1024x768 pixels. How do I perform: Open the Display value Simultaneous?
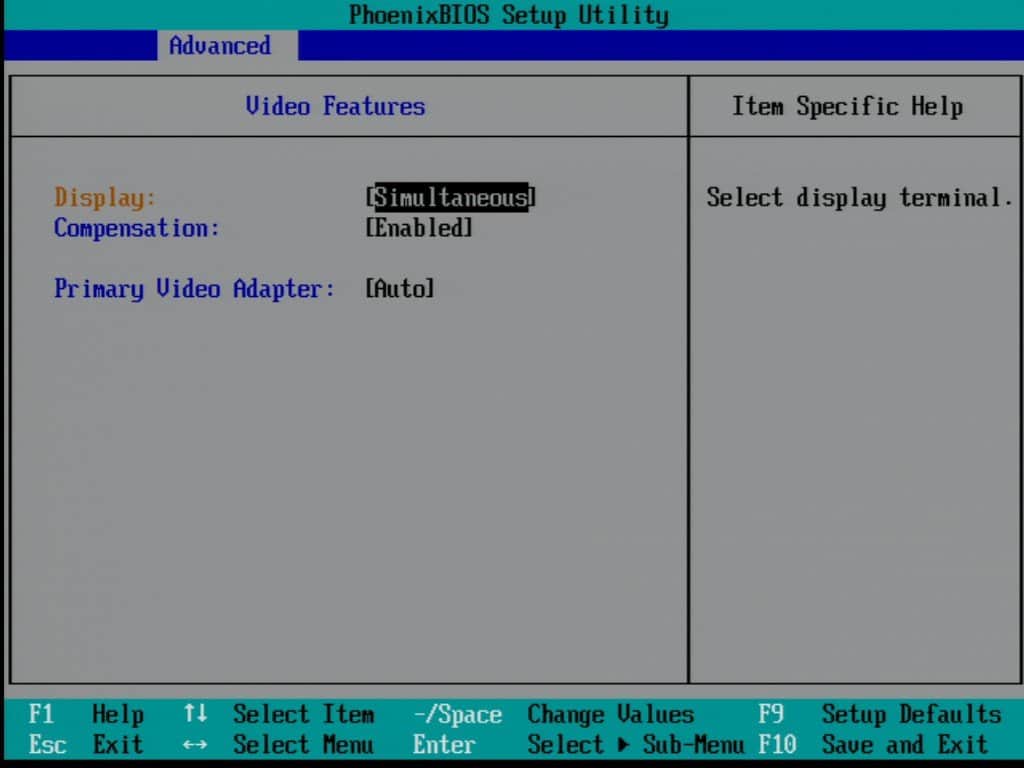tap(451, 197)
